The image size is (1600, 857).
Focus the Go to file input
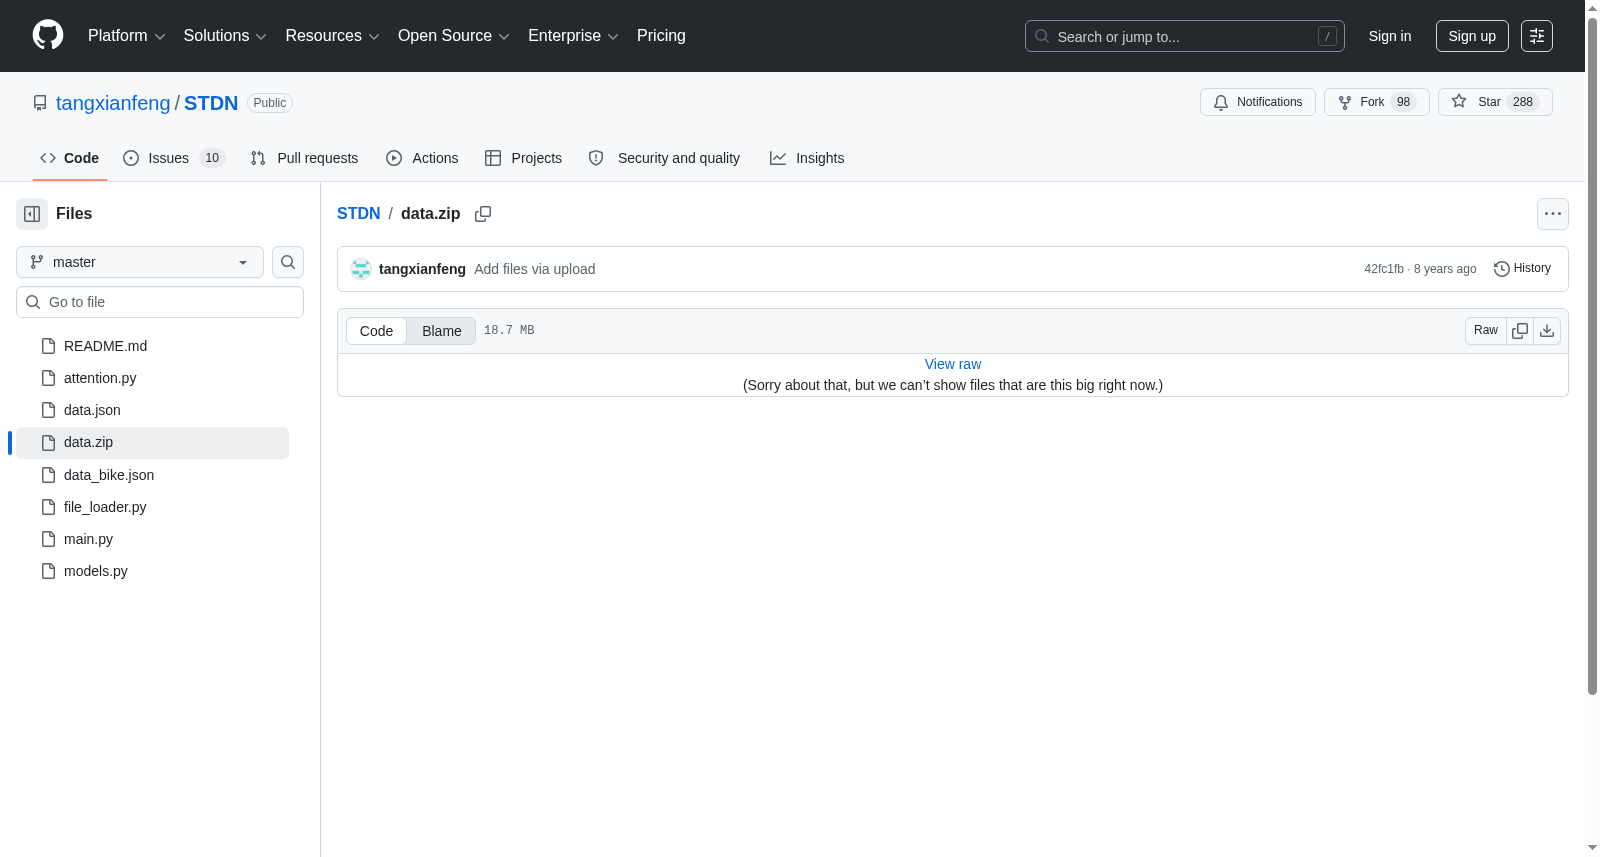coord(160,302)
